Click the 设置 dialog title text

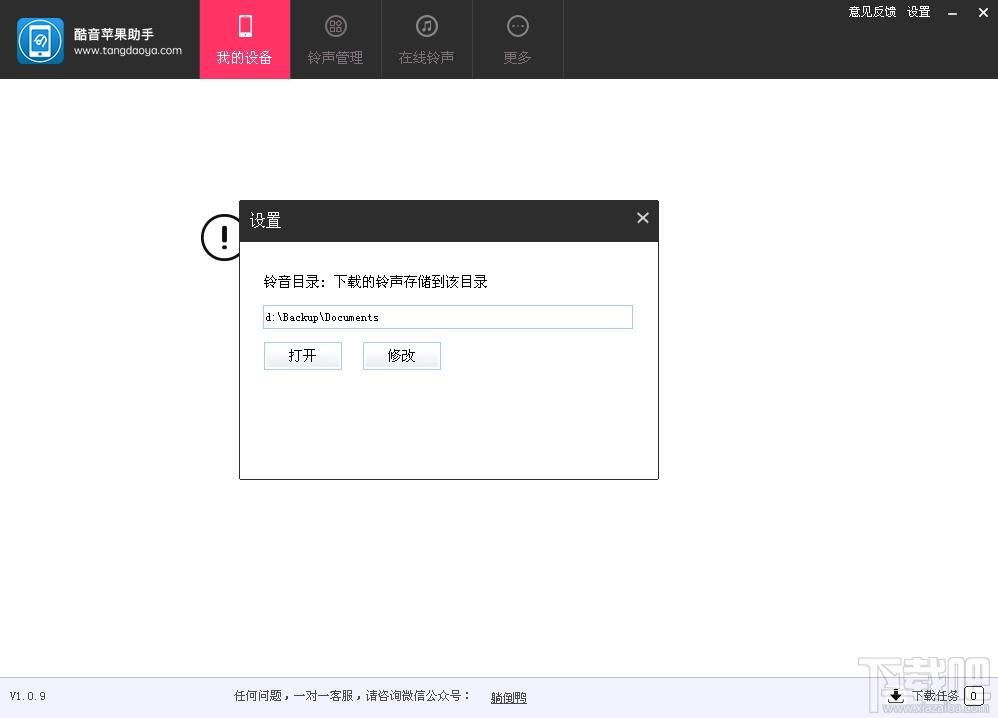(x=265, y=220)
